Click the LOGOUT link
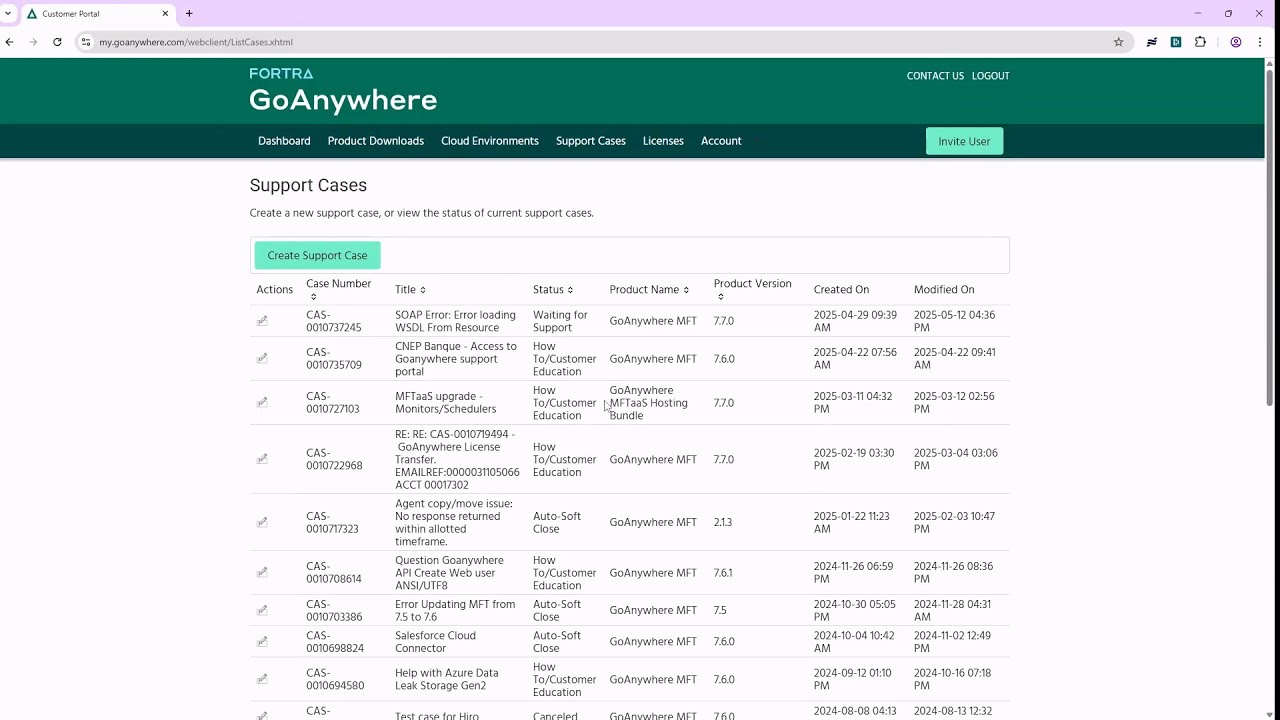 click(x=990, y=76)
